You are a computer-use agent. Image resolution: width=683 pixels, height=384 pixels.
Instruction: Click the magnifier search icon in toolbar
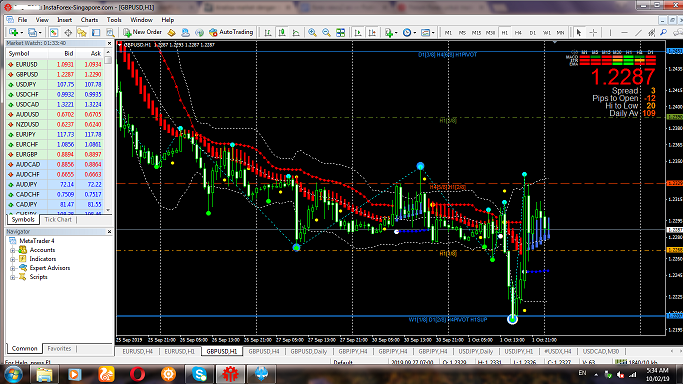664,32
